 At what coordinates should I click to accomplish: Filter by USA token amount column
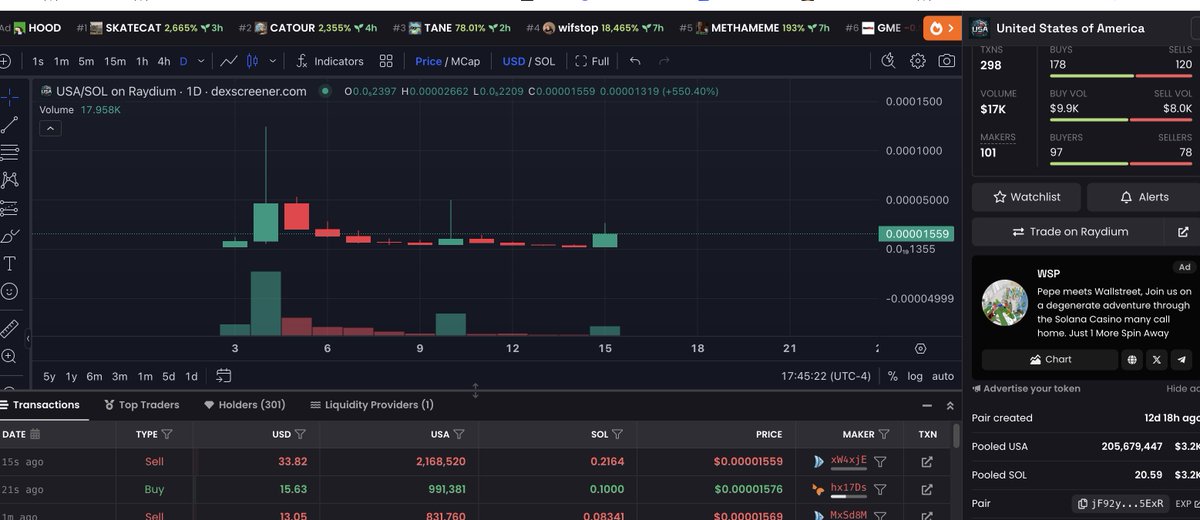[x=459, y=434]
